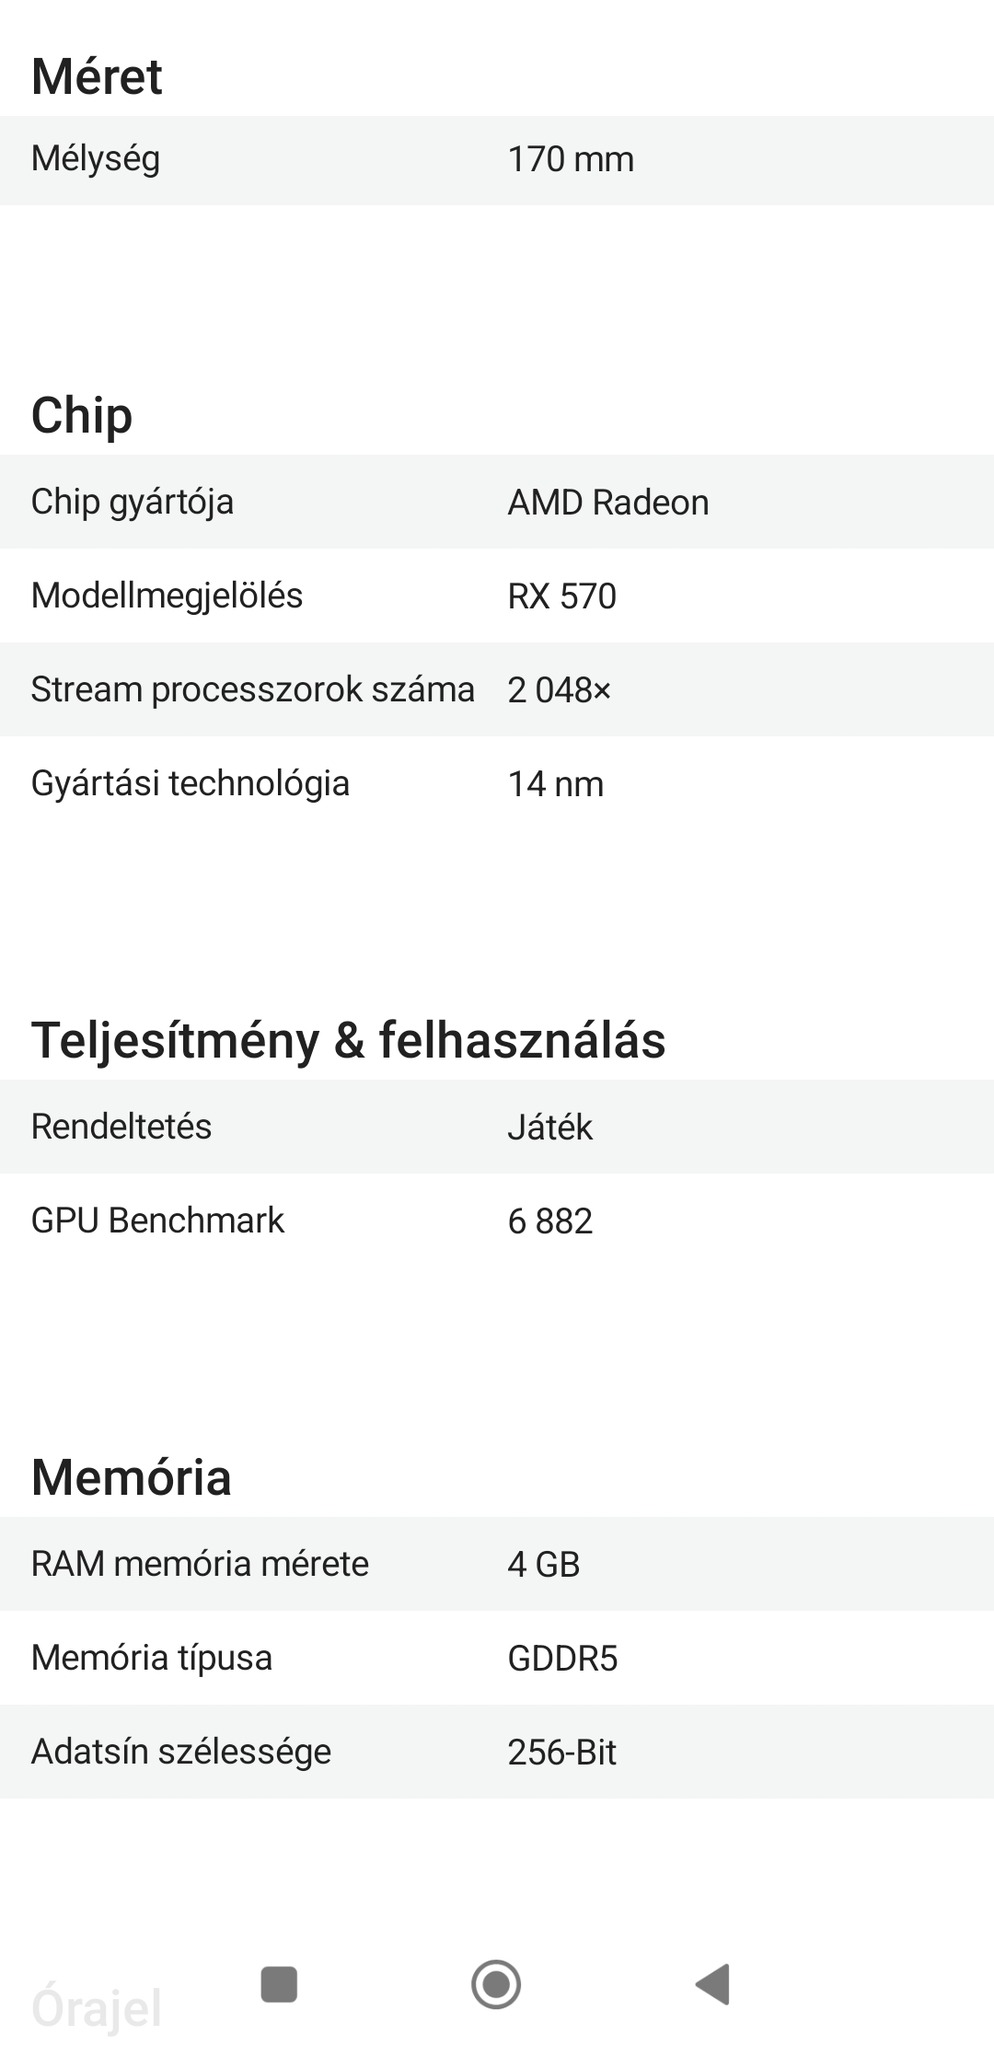
Task: Tap the Méret section heading
Action: (x=97, y=77)
